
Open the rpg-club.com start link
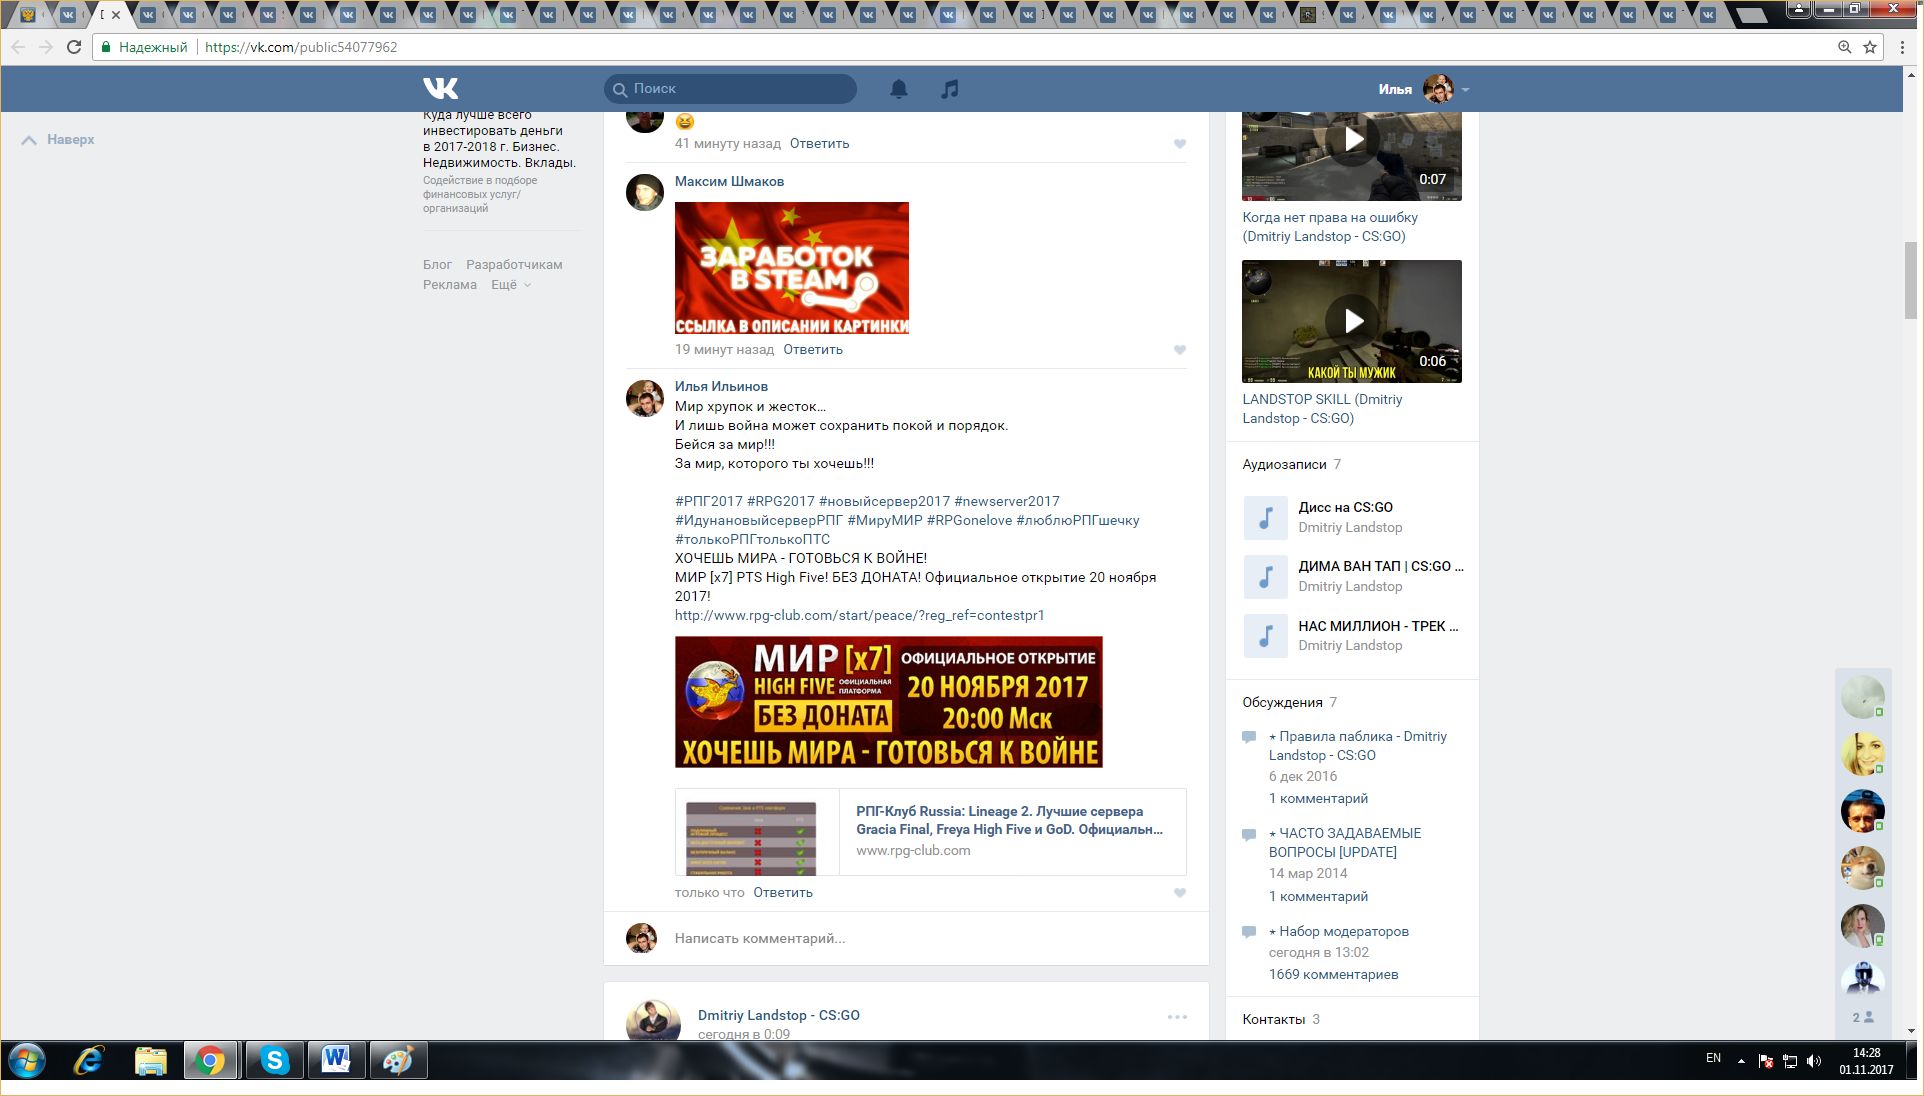click(859, 616)
